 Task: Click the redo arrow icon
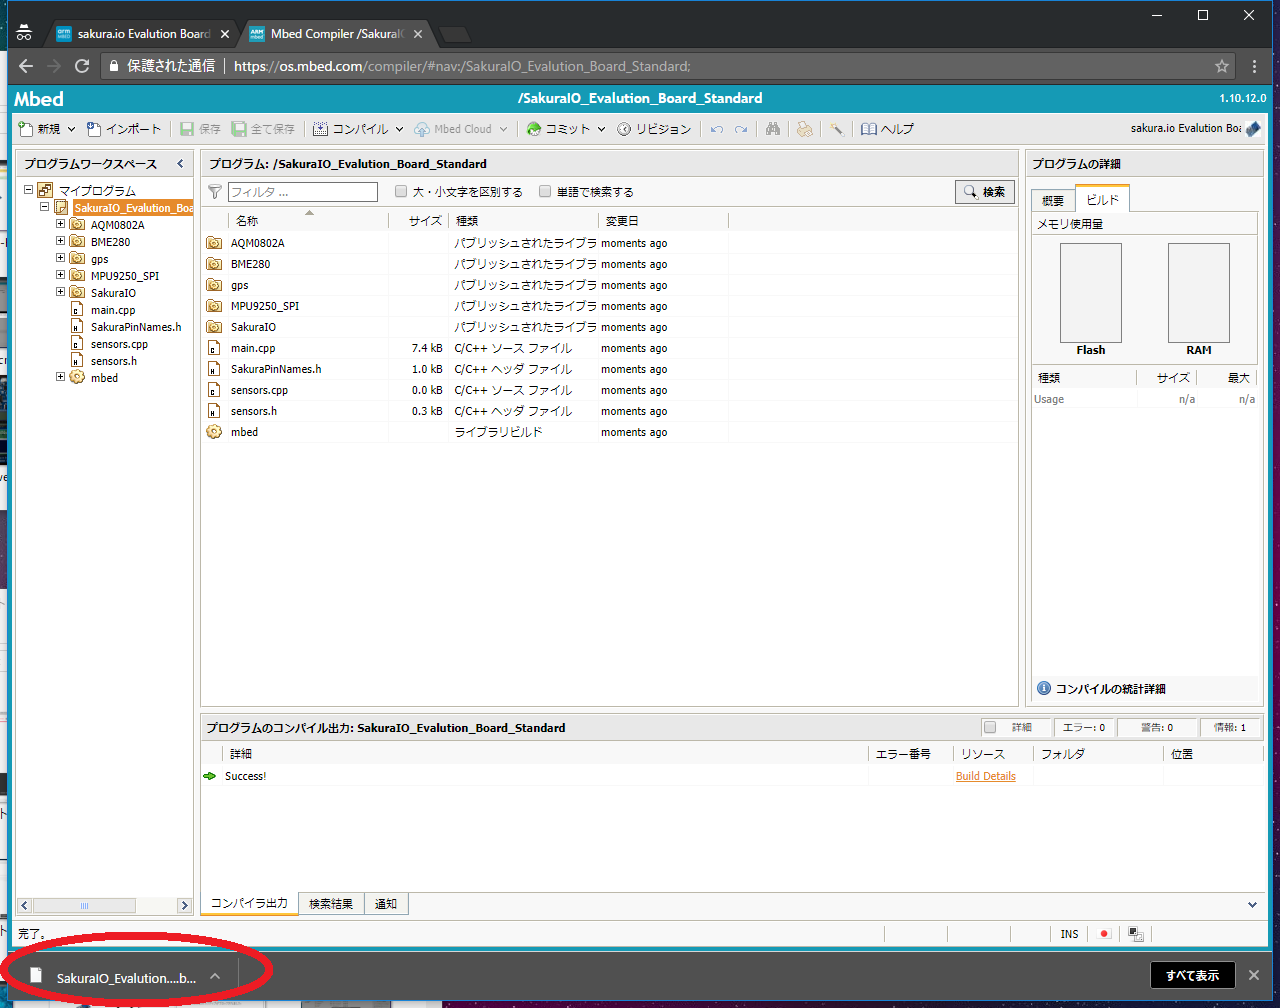[741, 129]
